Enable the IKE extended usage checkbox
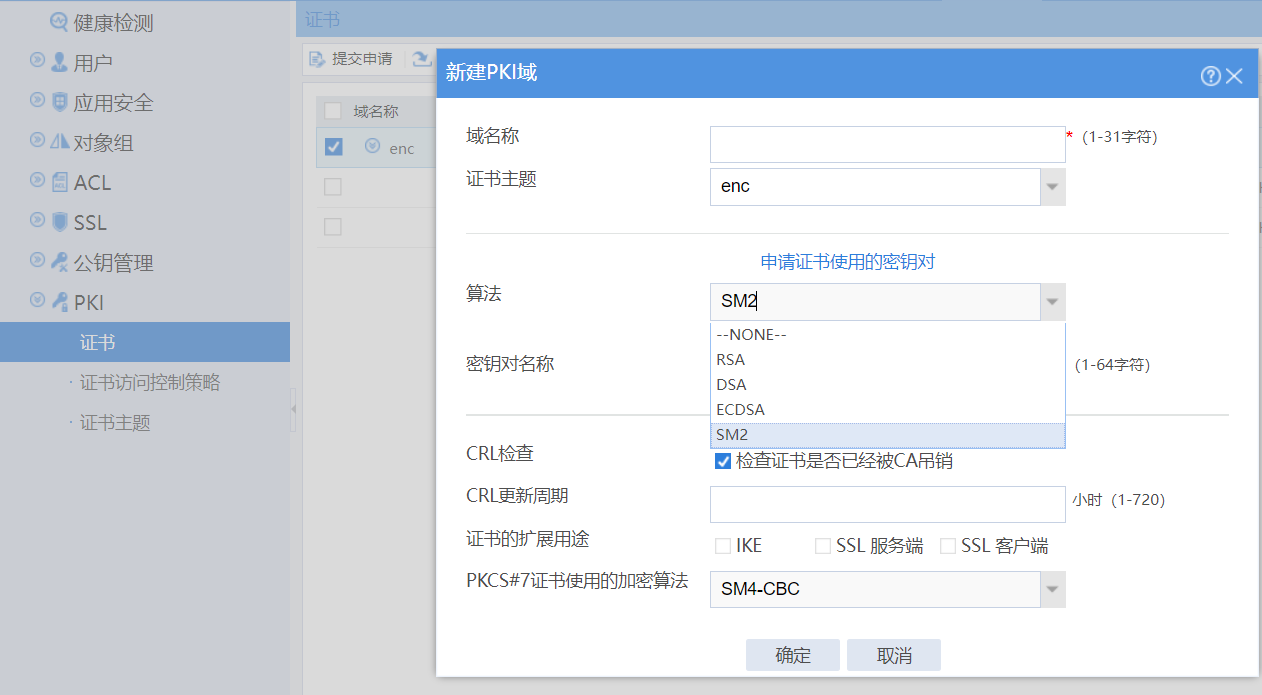 tap(723, 546)
